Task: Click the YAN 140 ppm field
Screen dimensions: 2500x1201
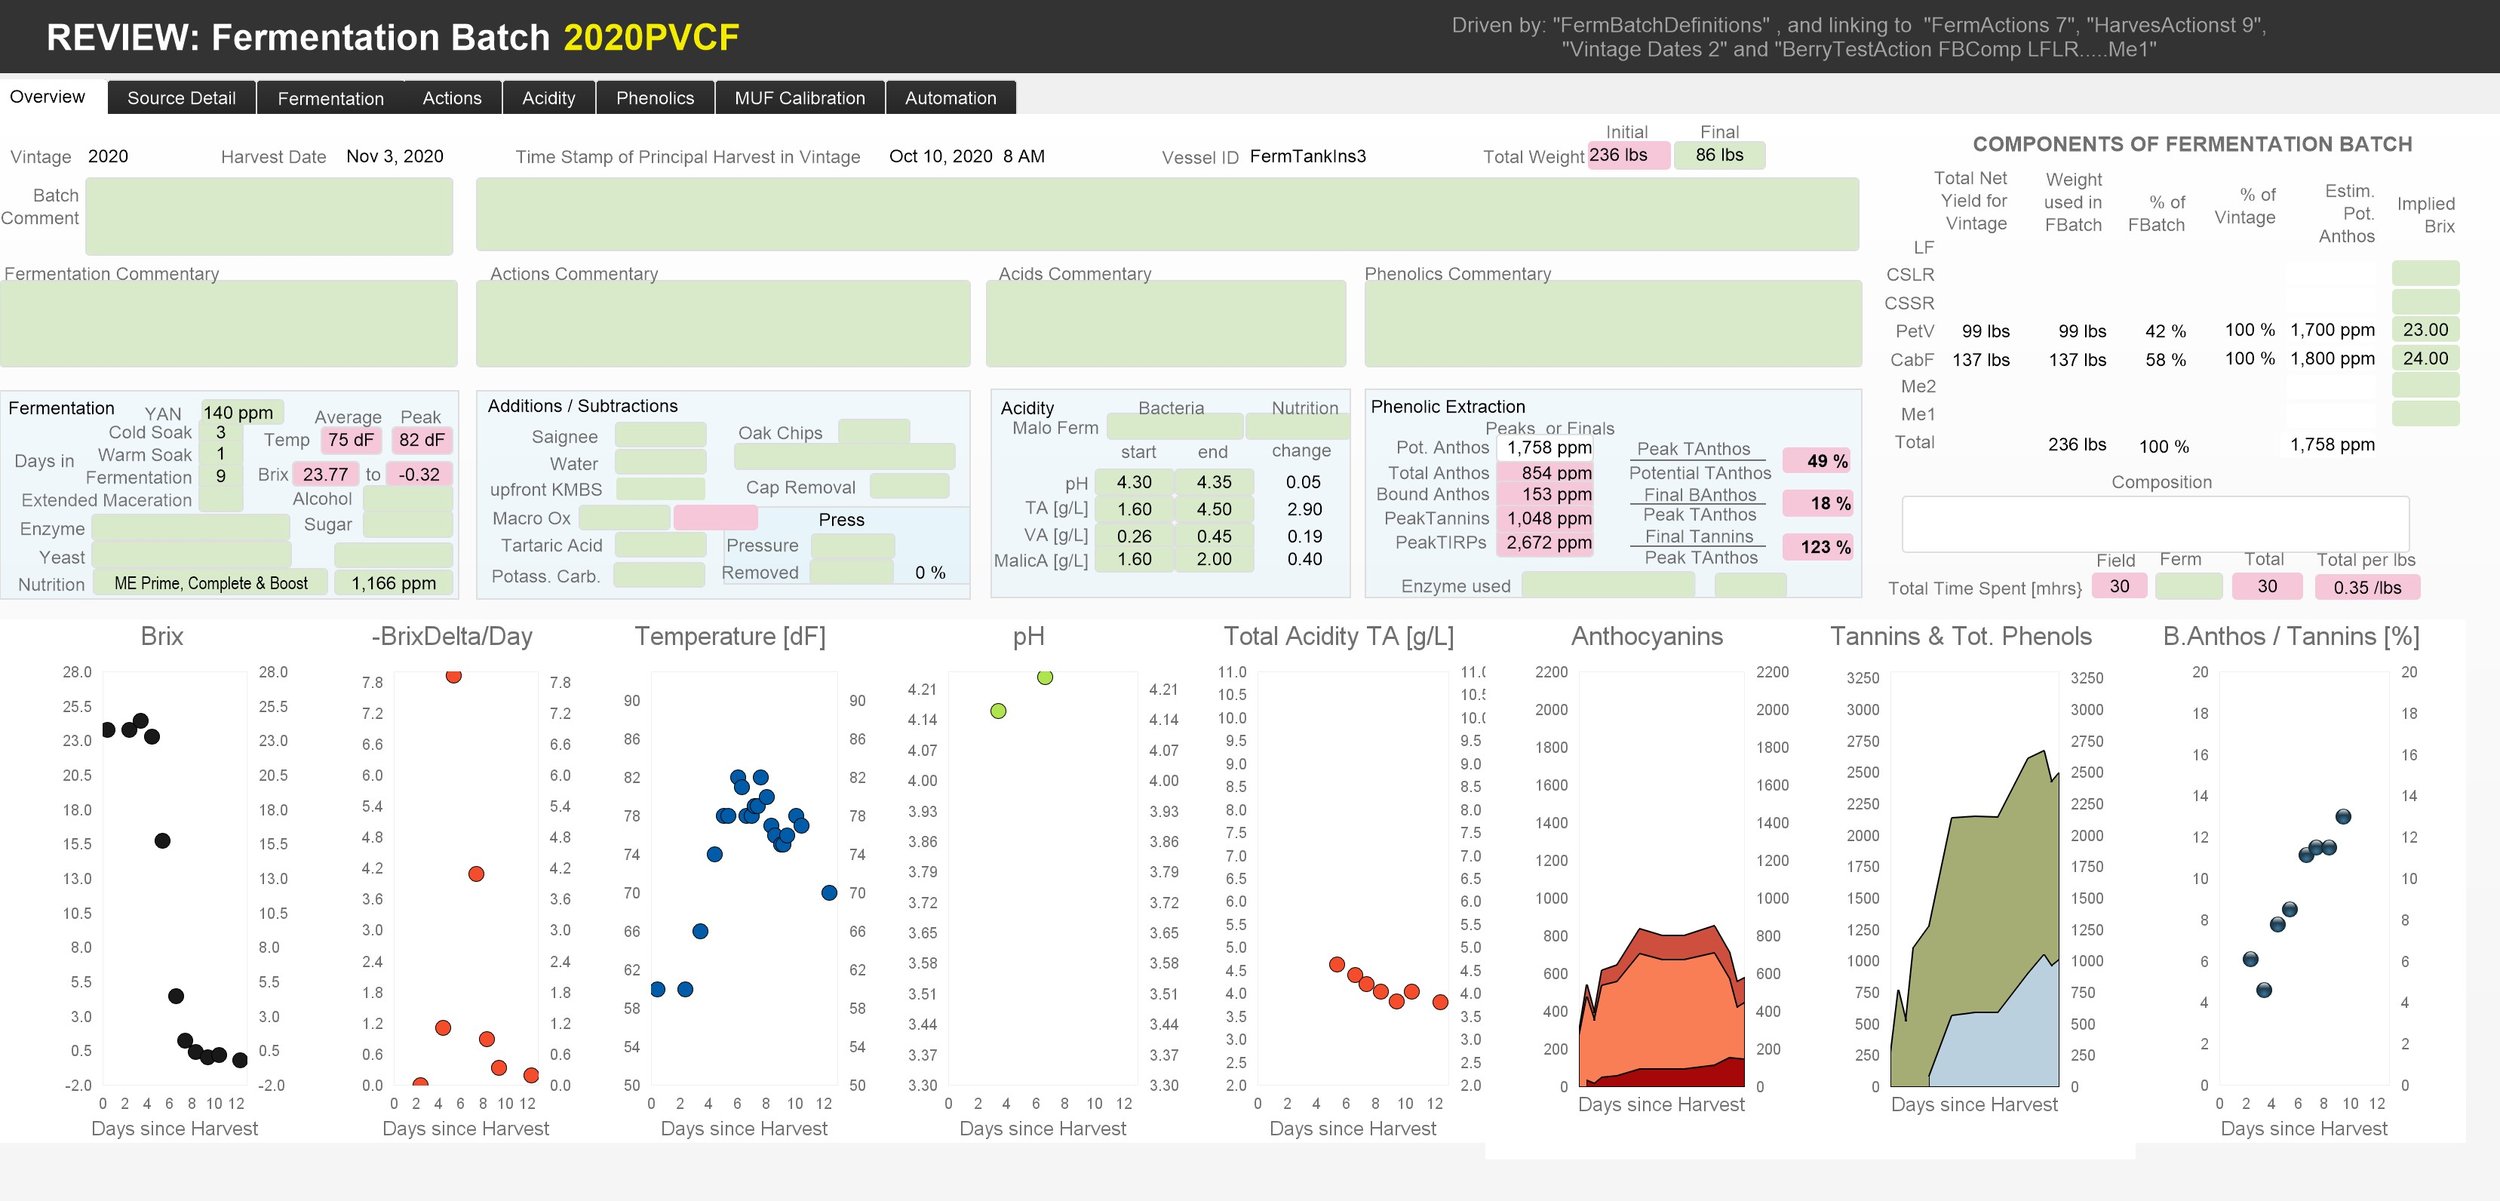Action: pos(243,412)
